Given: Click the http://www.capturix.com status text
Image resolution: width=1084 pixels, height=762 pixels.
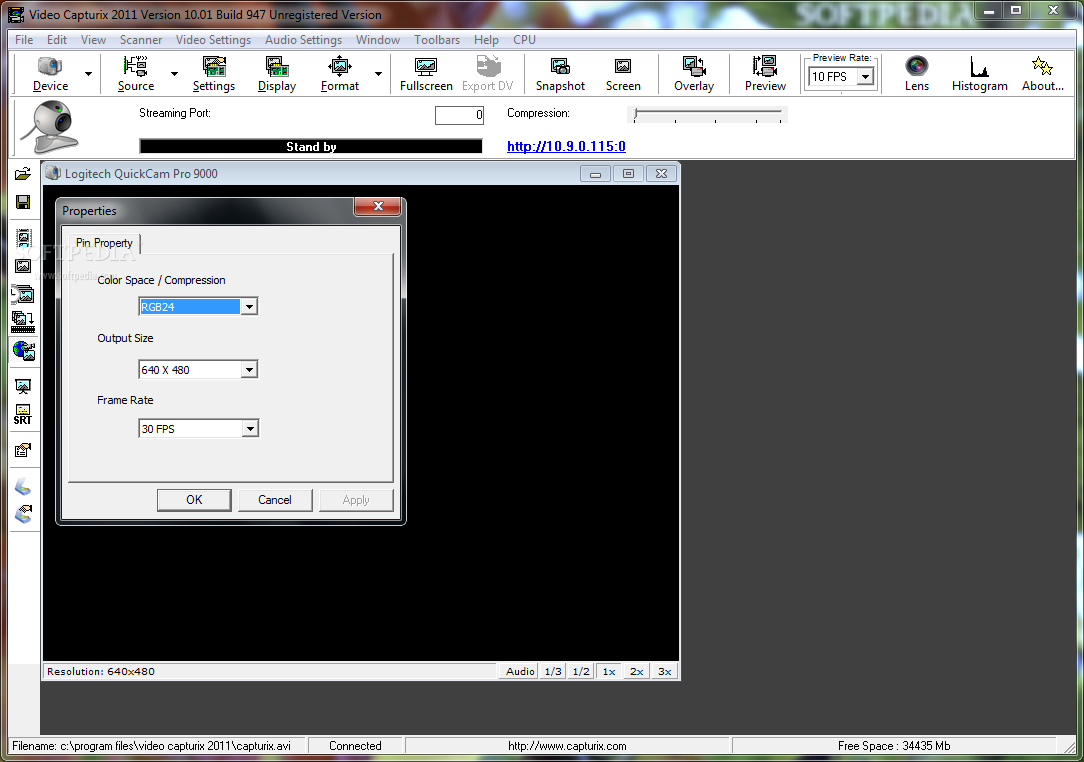Looking at the screenshot, I should [567, 746].
